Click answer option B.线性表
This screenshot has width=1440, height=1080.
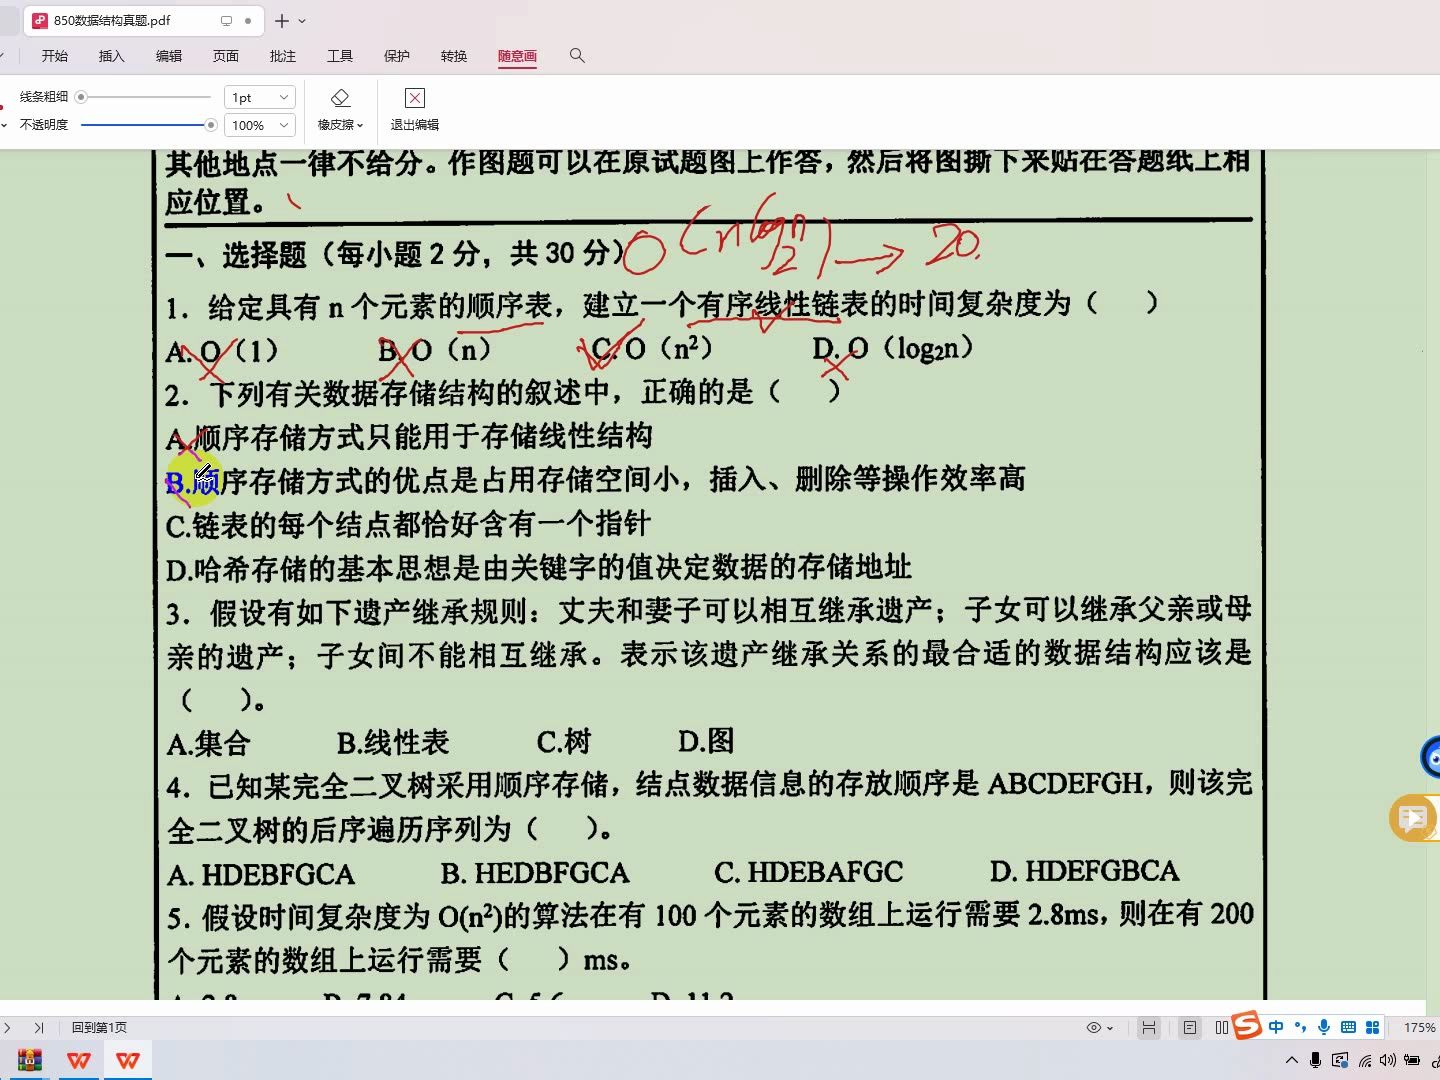(x=393, y=742)
